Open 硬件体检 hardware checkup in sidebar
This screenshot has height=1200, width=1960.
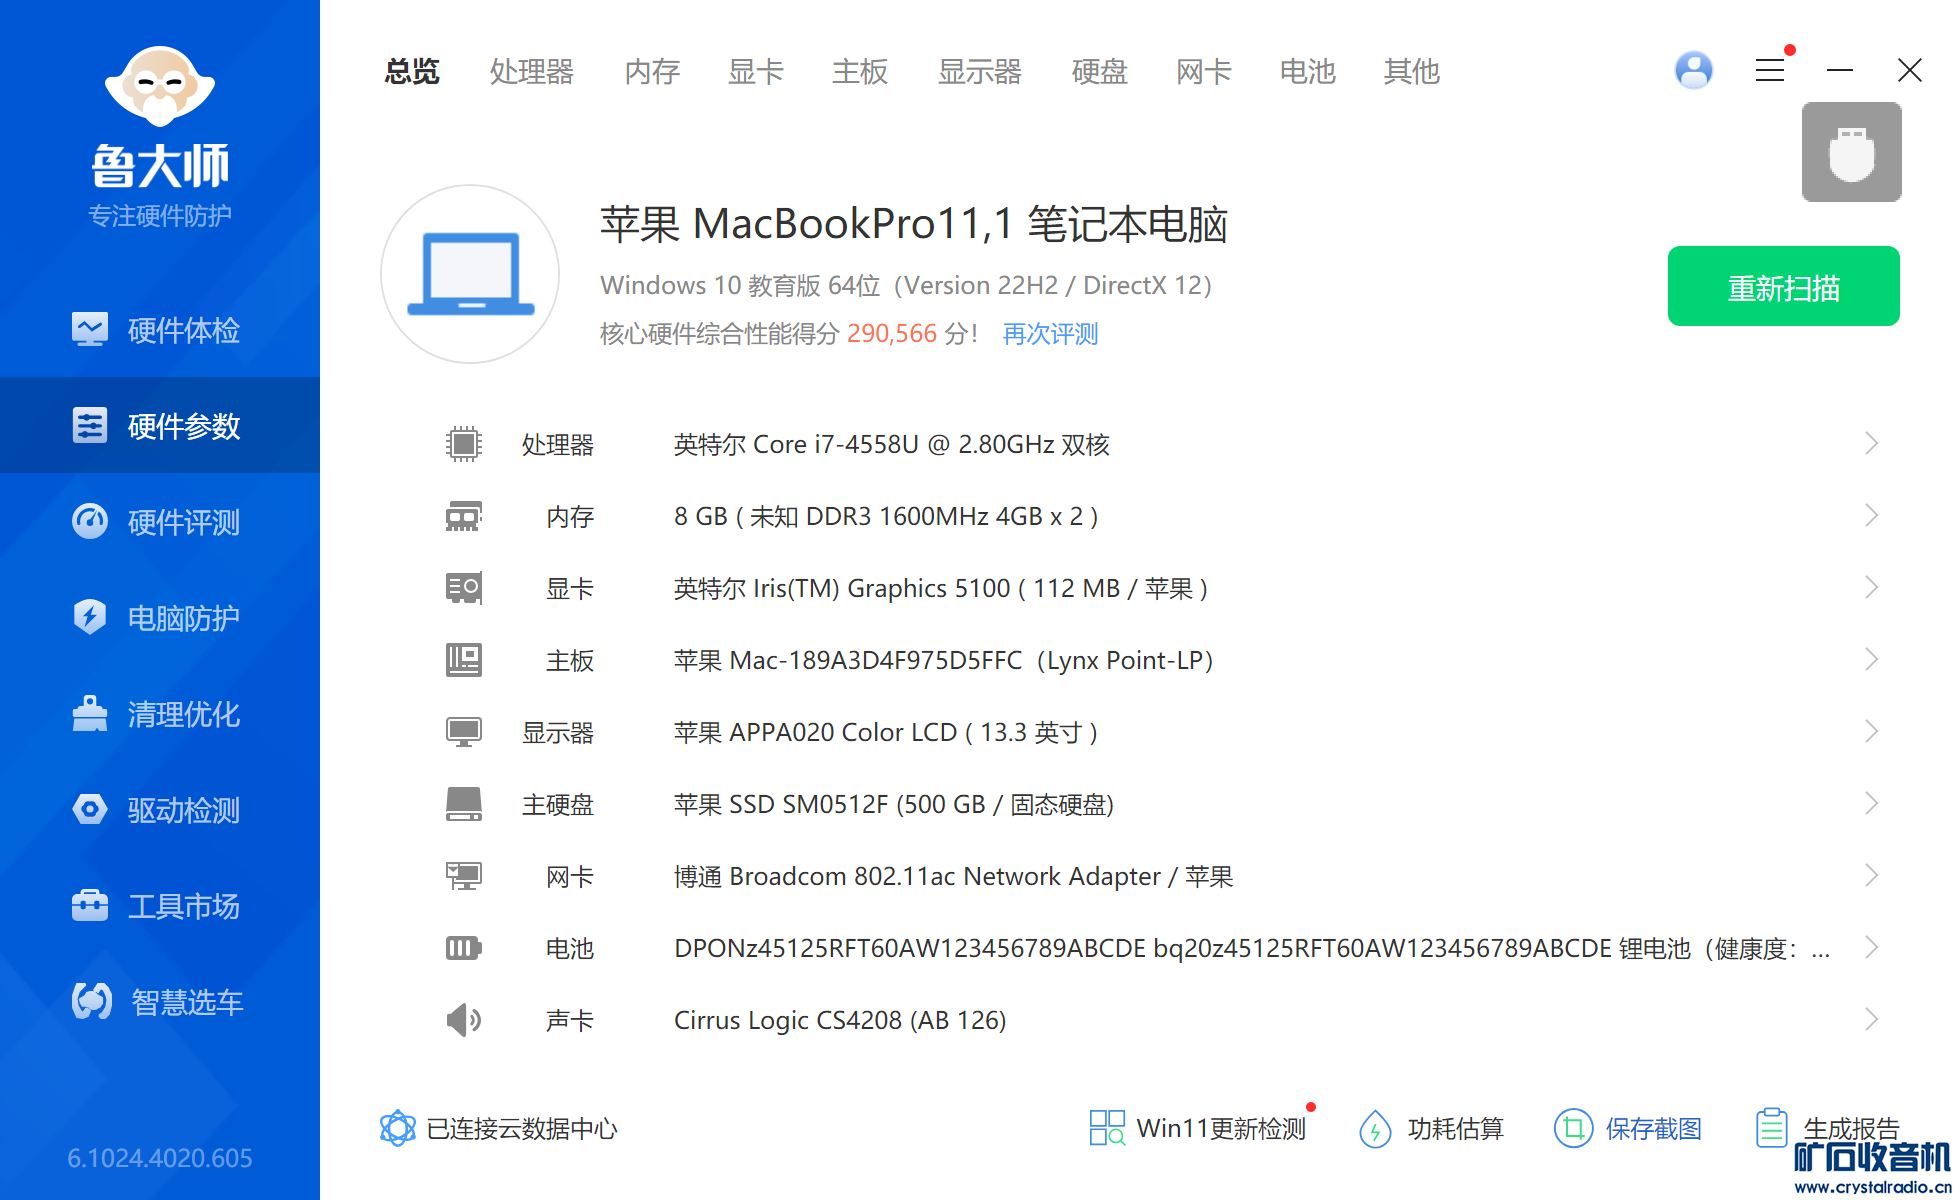point(160,330)
